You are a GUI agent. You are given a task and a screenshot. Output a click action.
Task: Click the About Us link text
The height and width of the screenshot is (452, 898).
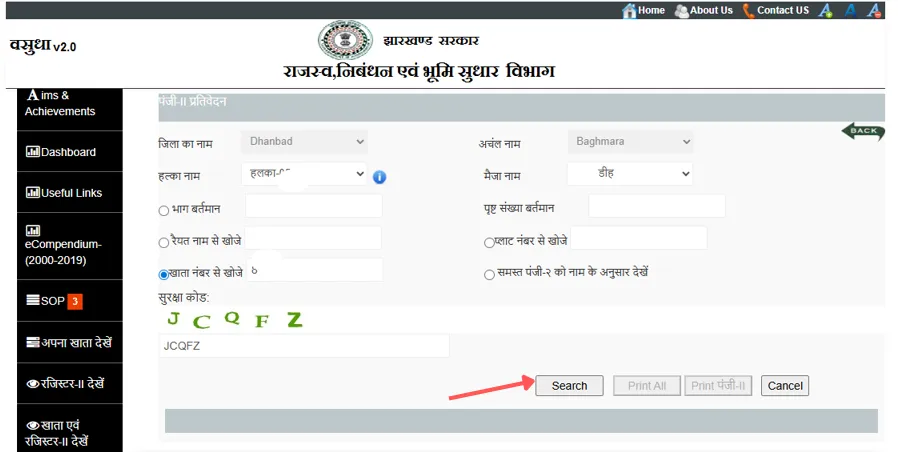(711, 10)
